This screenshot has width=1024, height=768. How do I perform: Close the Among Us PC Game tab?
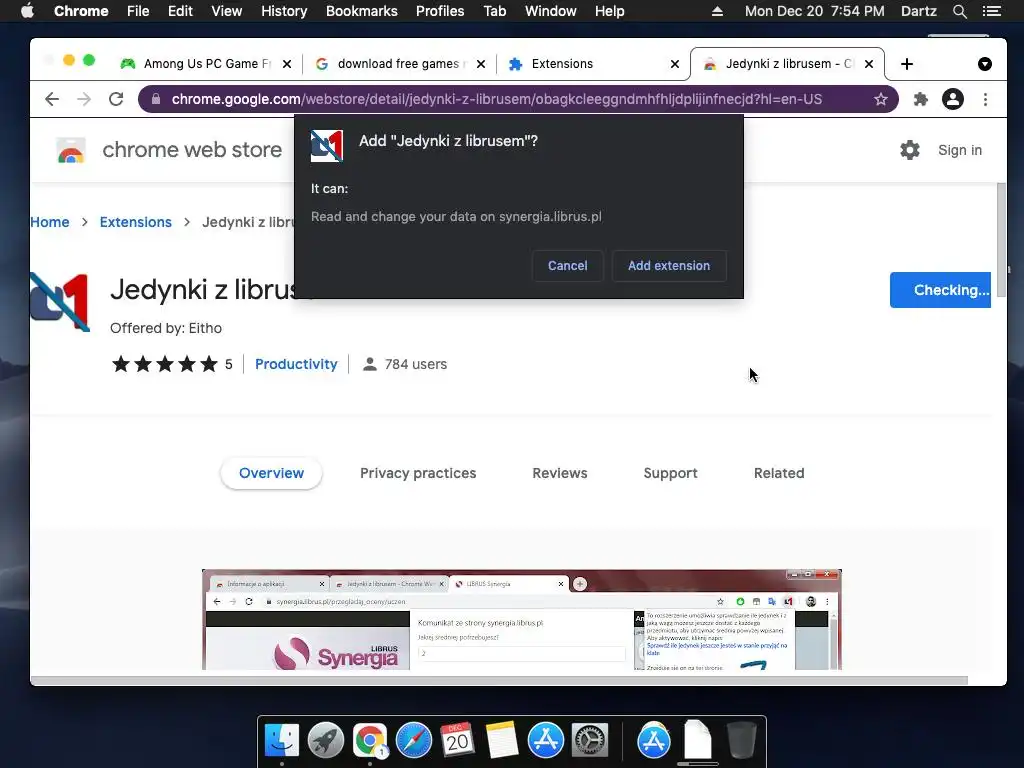[287, 64]
